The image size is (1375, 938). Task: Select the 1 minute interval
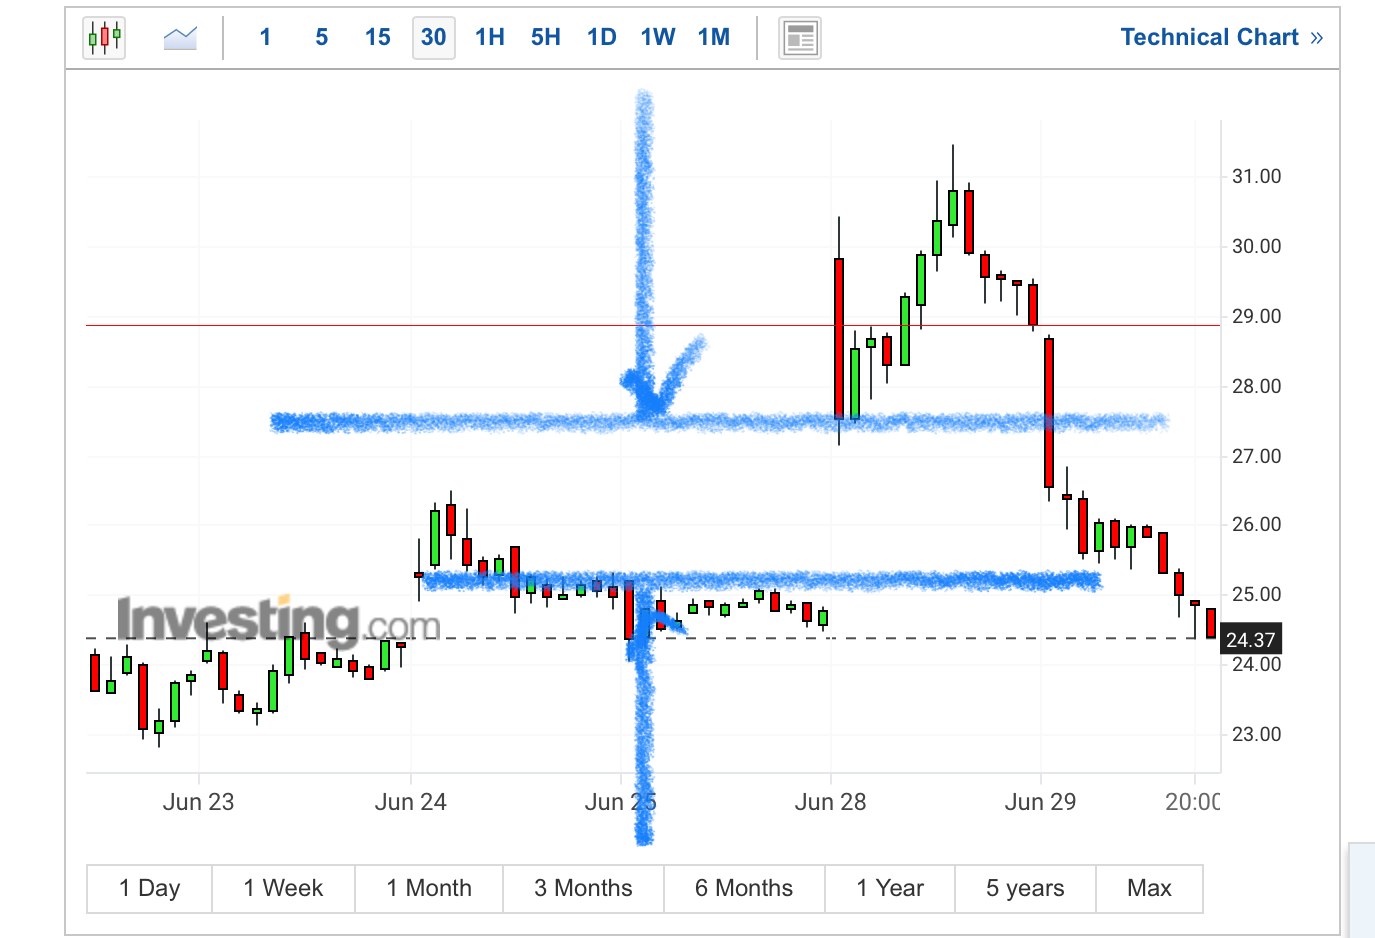coord(265,38)
